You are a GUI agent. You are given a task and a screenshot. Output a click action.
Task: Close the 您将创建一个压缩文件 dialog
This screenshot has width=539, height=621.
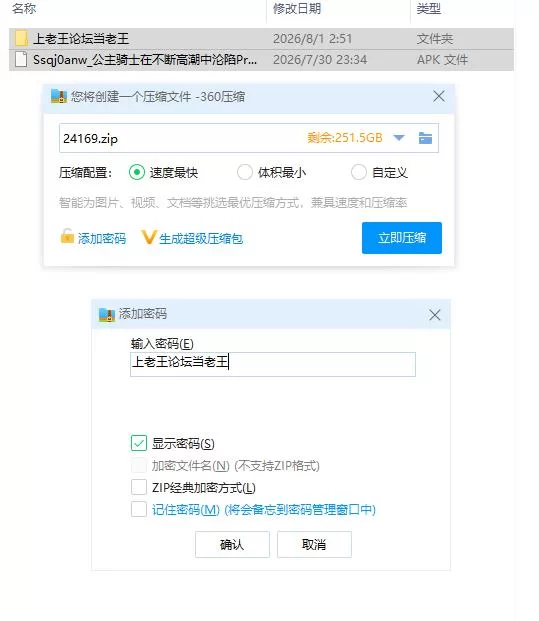tap(439, 96)
